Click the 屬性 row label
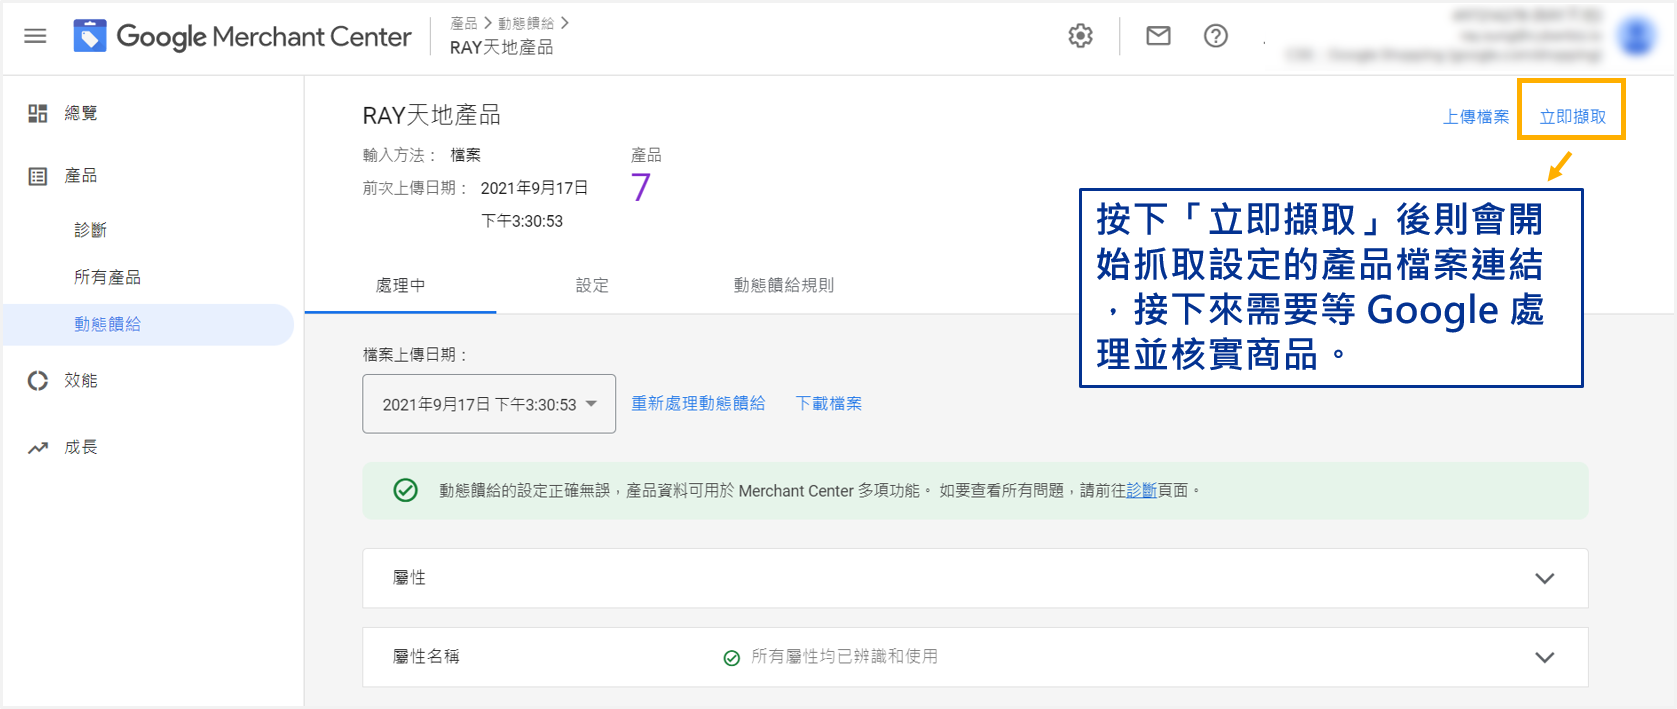 tap(409, 577)
